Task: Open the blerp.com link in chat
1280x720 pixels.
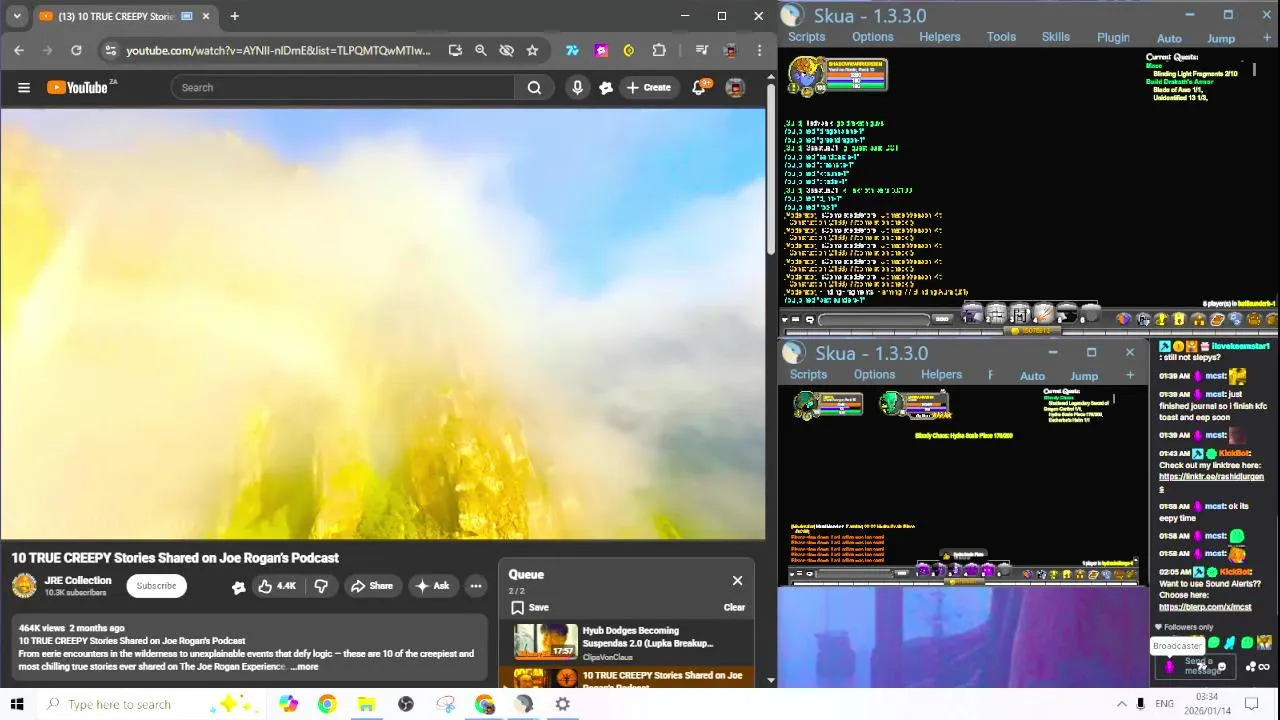Action: click(1205, 607)
